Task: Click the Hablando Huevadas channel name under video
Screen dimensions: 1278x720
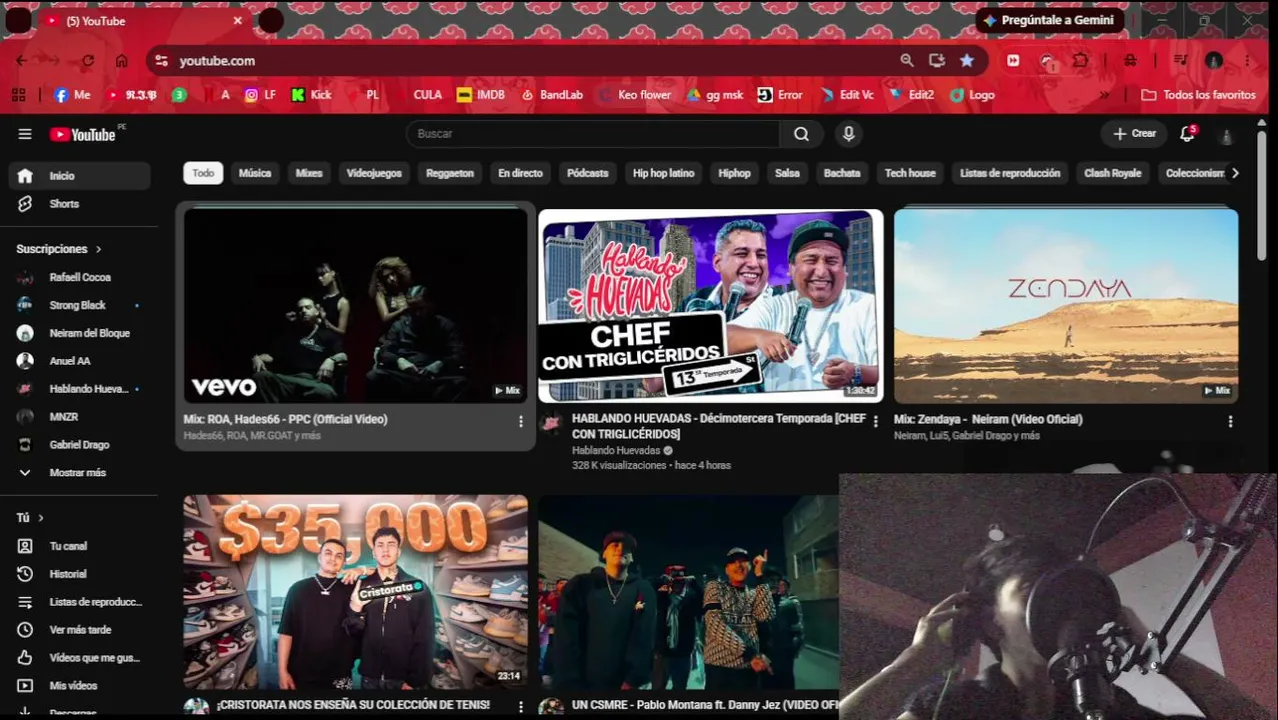Action: pyautogui.click(x=616, y=451)
